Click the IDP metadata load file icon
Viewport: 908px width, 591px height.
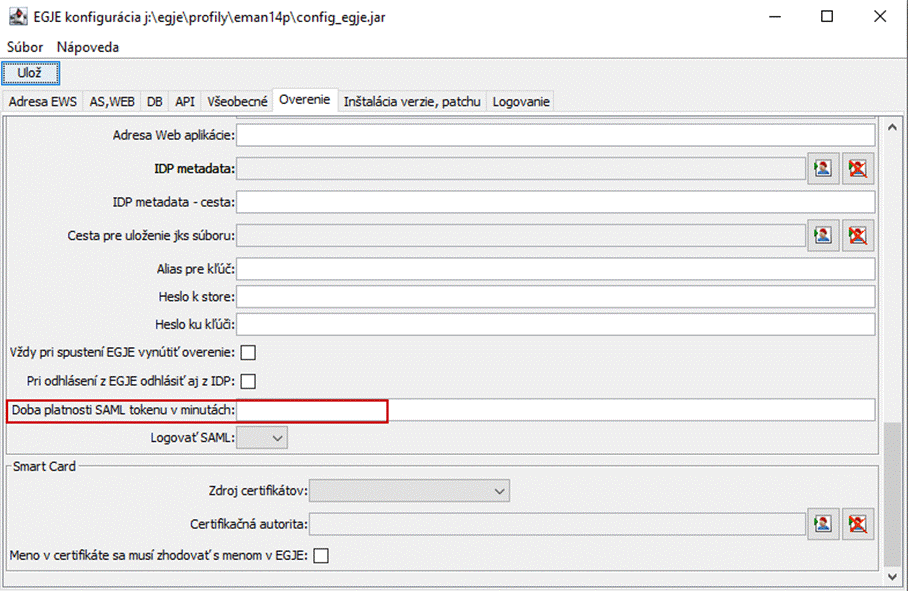pyautogui.click(x=822, y=169)
